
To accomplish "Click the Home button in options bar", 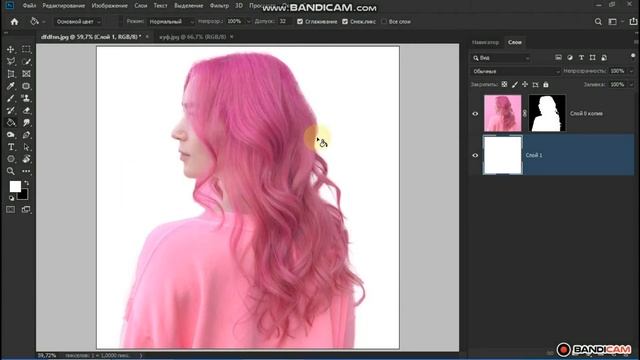I will click(14, 22).
